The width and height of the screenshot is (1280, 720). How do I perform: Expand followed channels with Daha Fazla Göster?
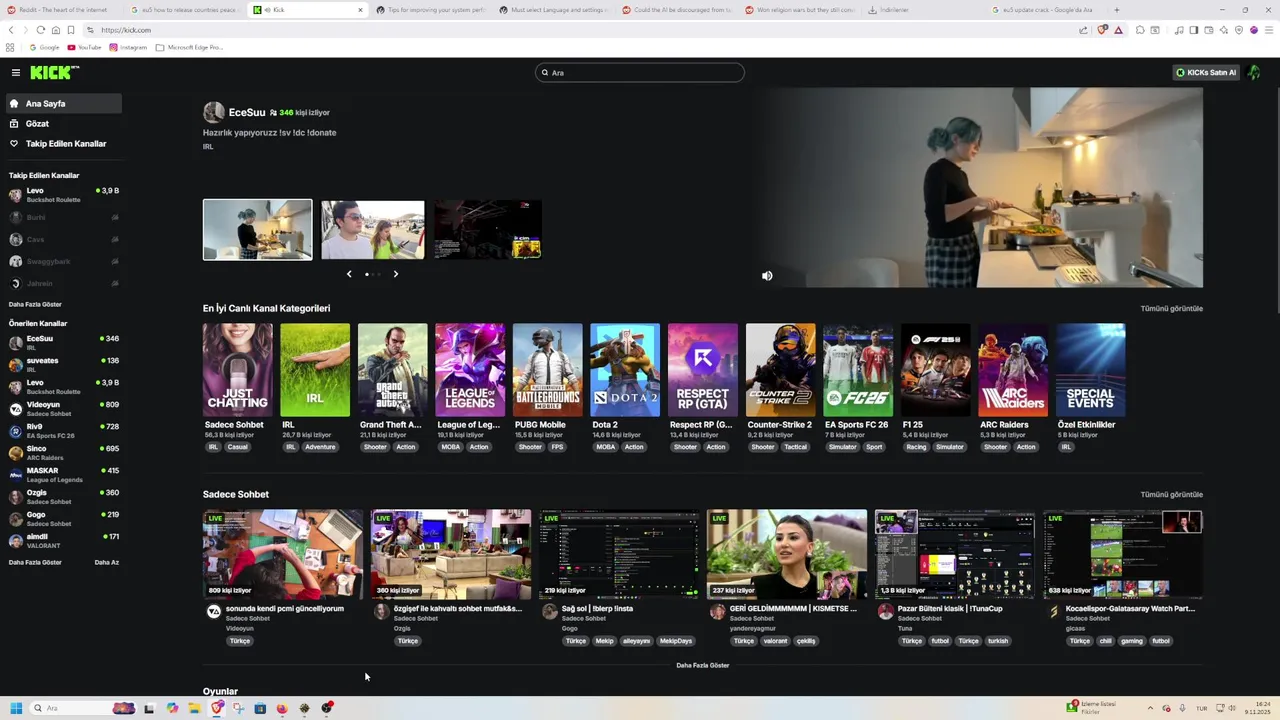(35, 304)
